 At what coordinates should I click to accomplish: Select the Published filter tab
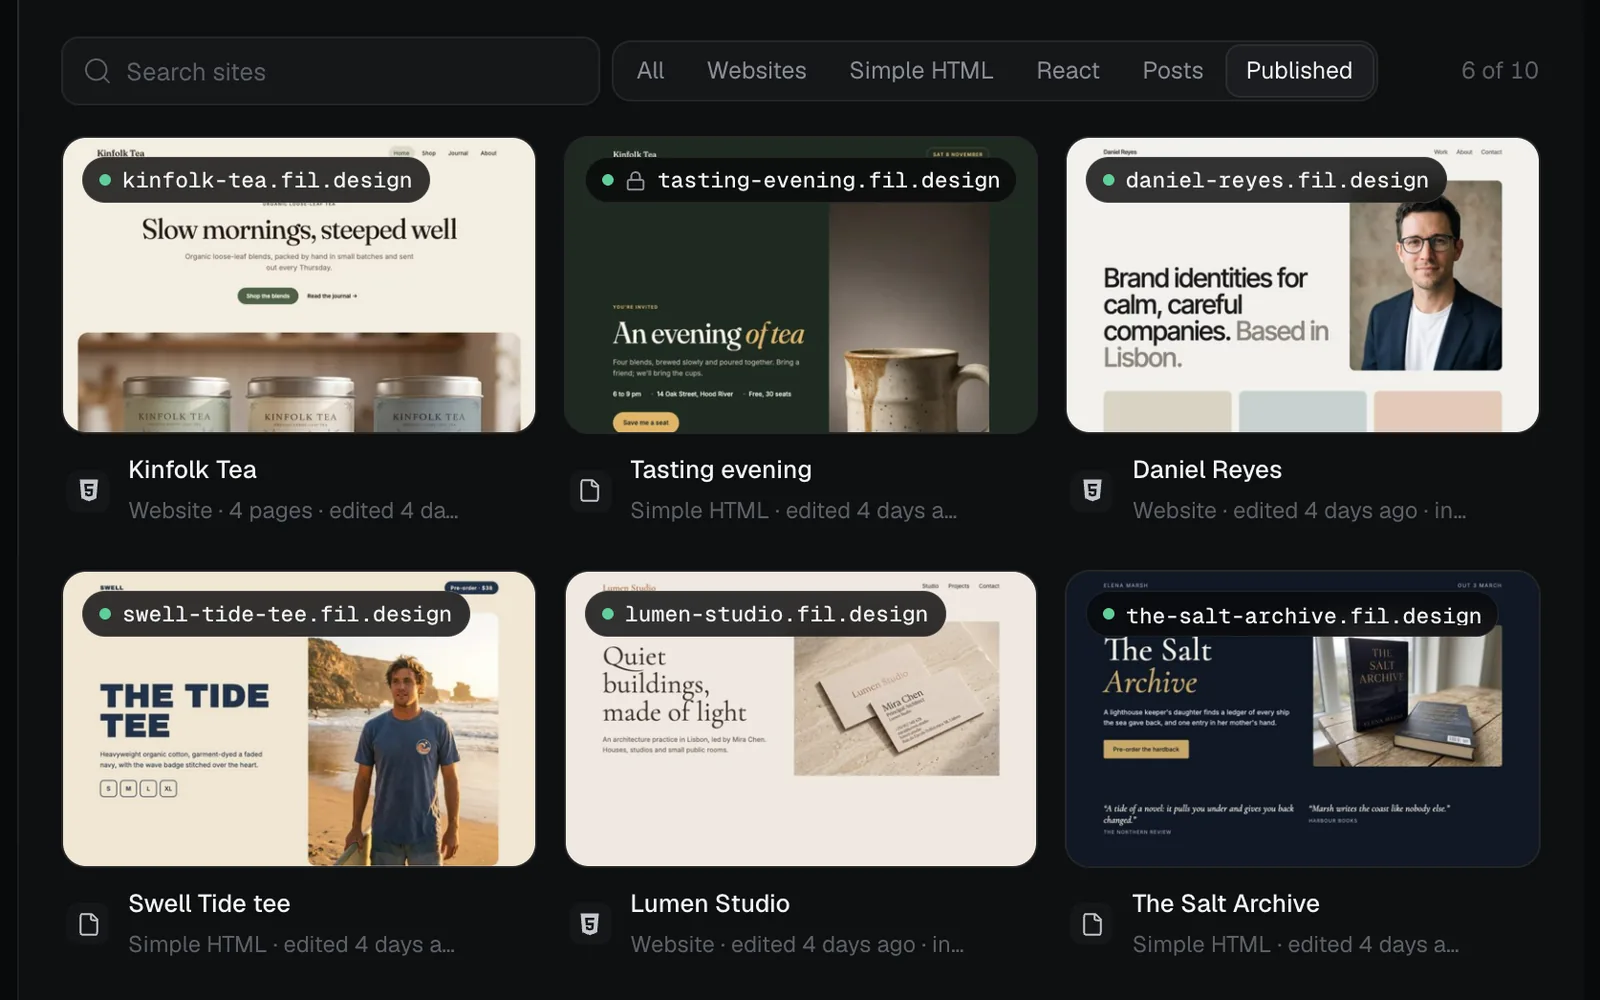[1299, 71]
